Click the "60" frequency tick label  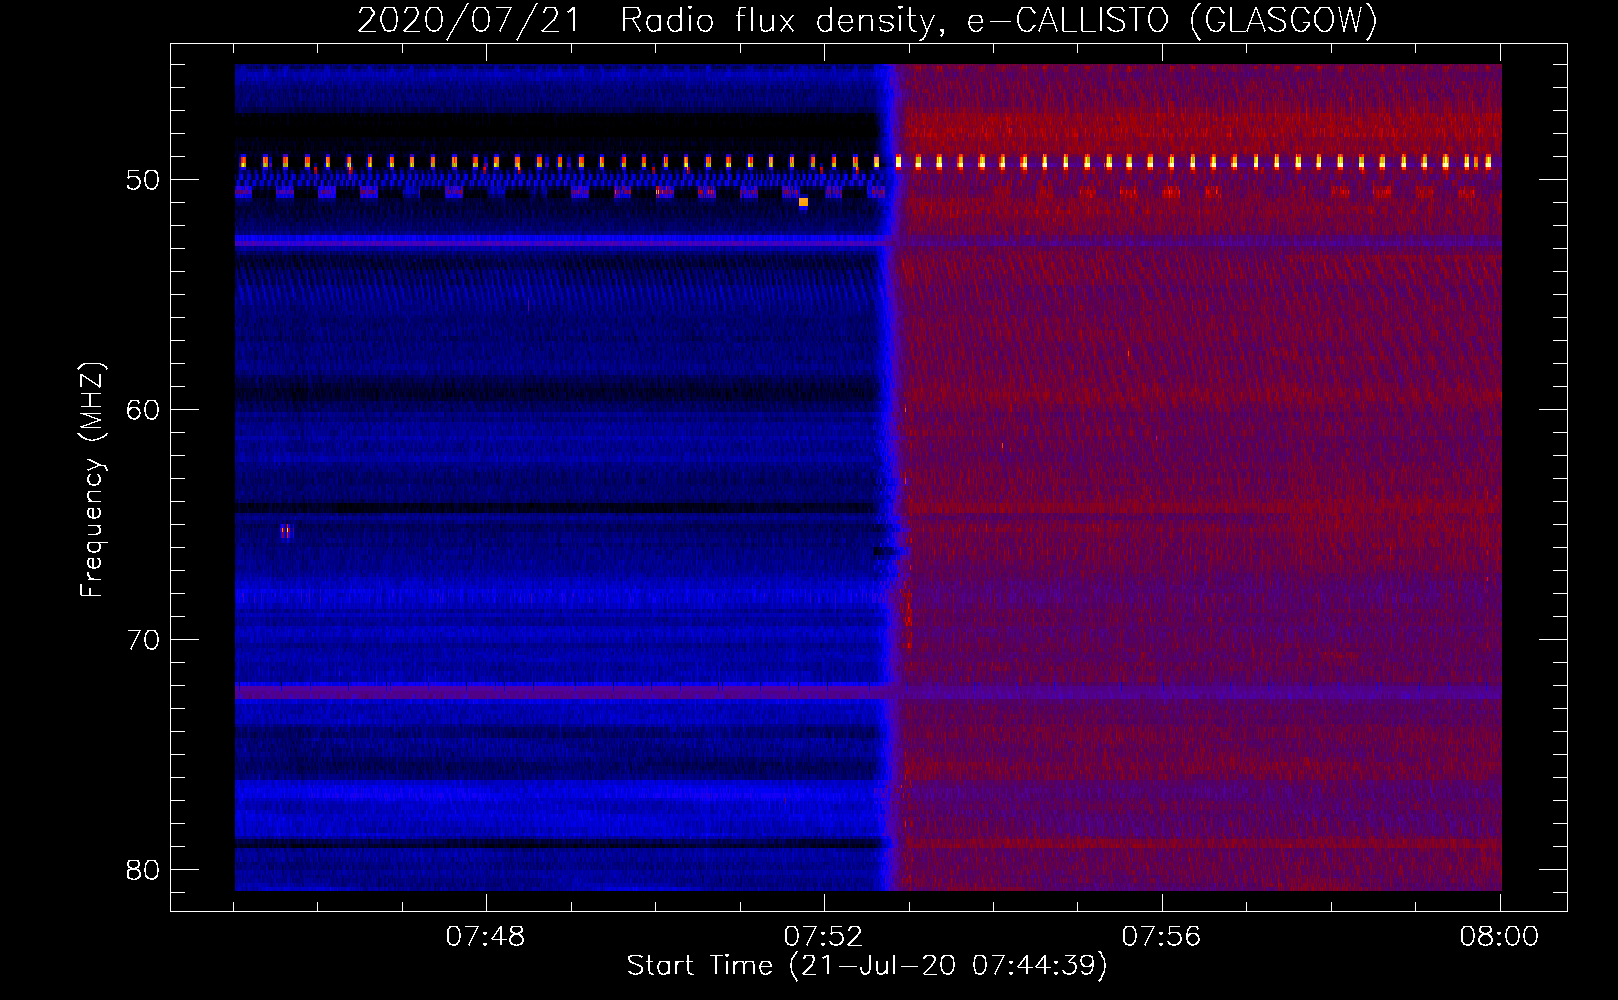[143, 410]
